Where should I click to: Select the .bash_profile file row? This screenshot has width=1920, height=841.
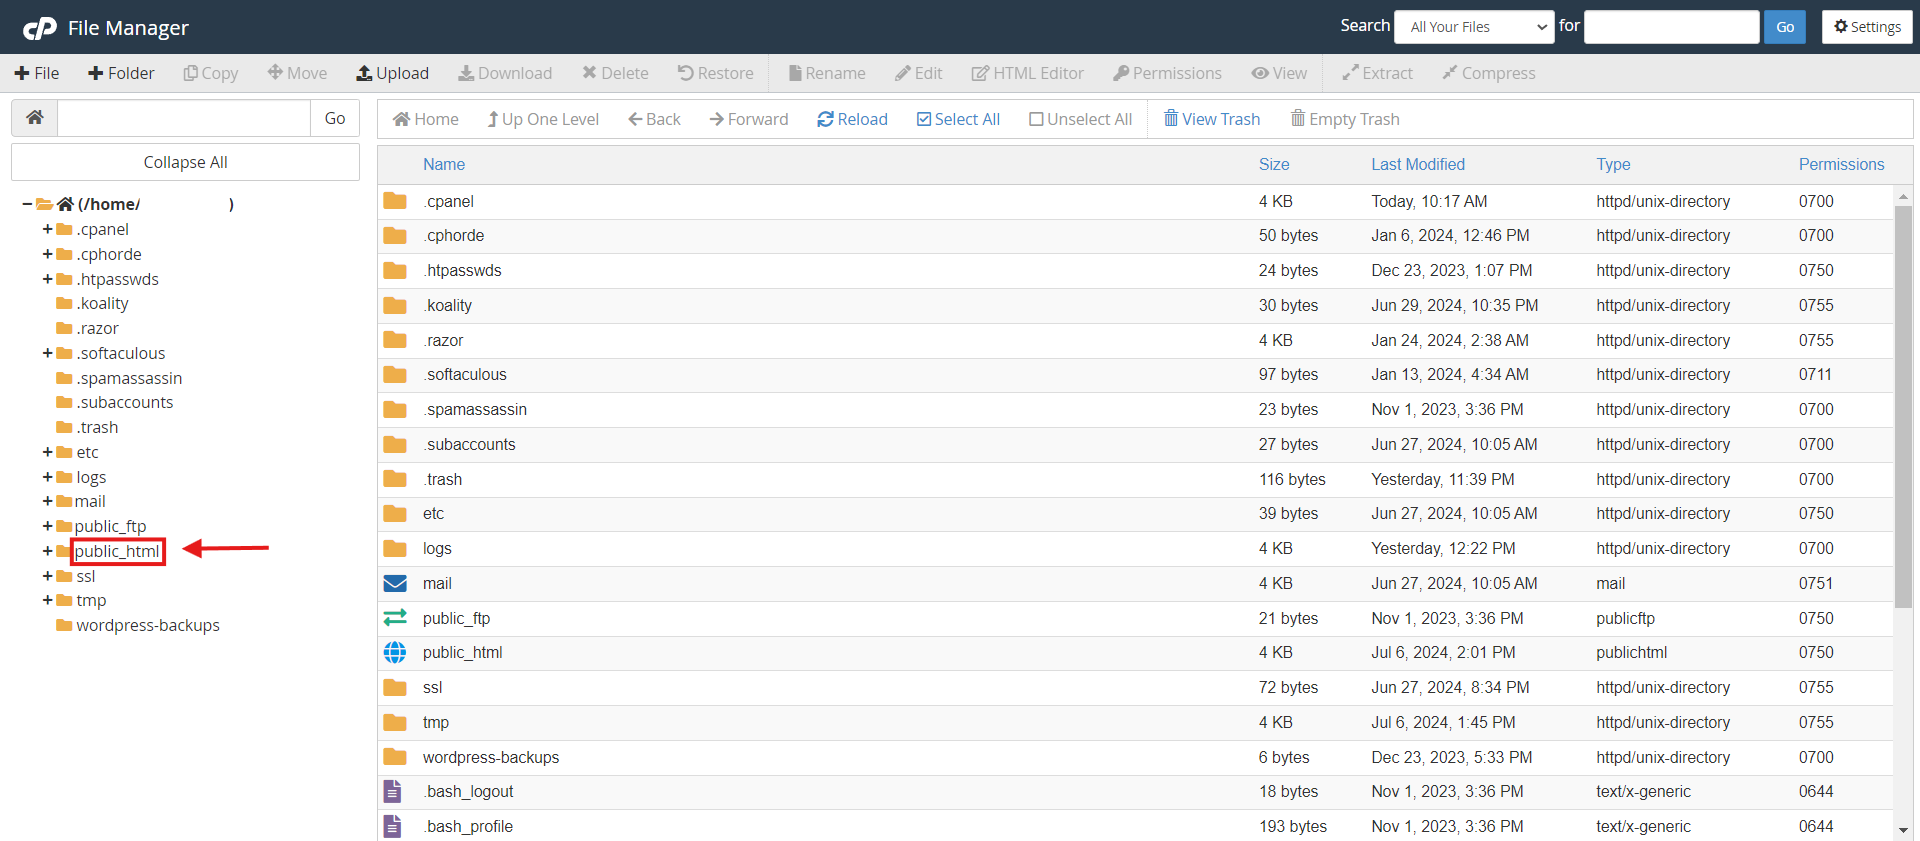tap(1135, 826)
